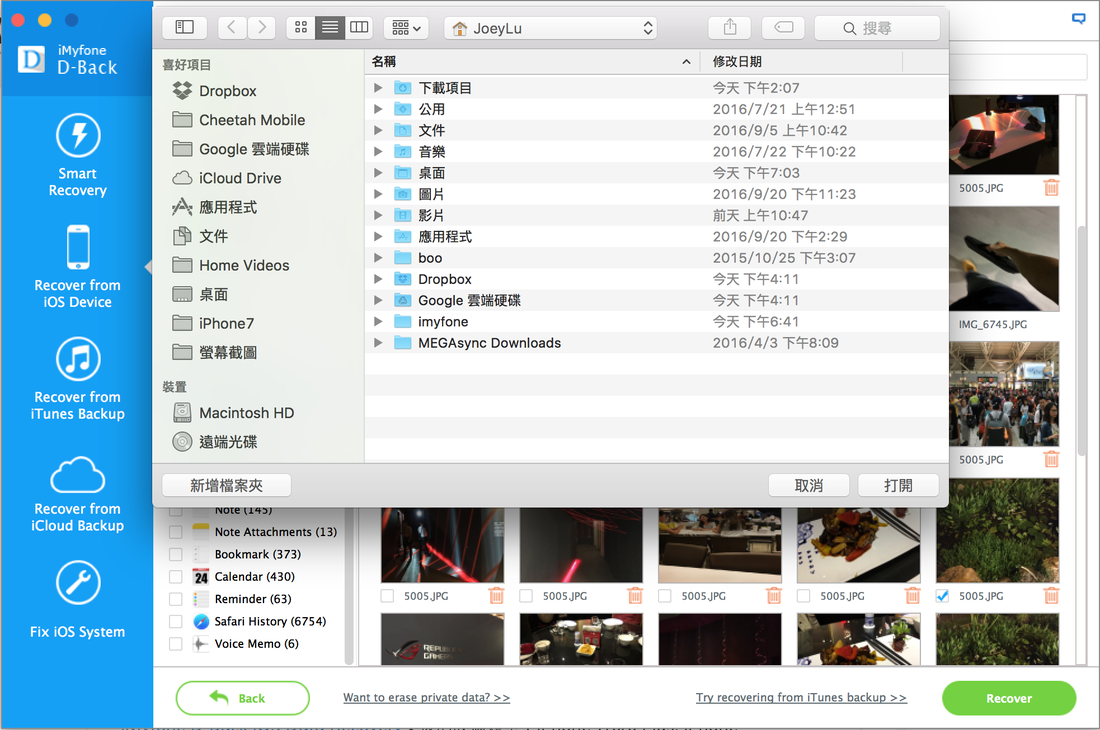Check the Reminder (63) box
The image size is (1100, 730).
pos(176,600)
